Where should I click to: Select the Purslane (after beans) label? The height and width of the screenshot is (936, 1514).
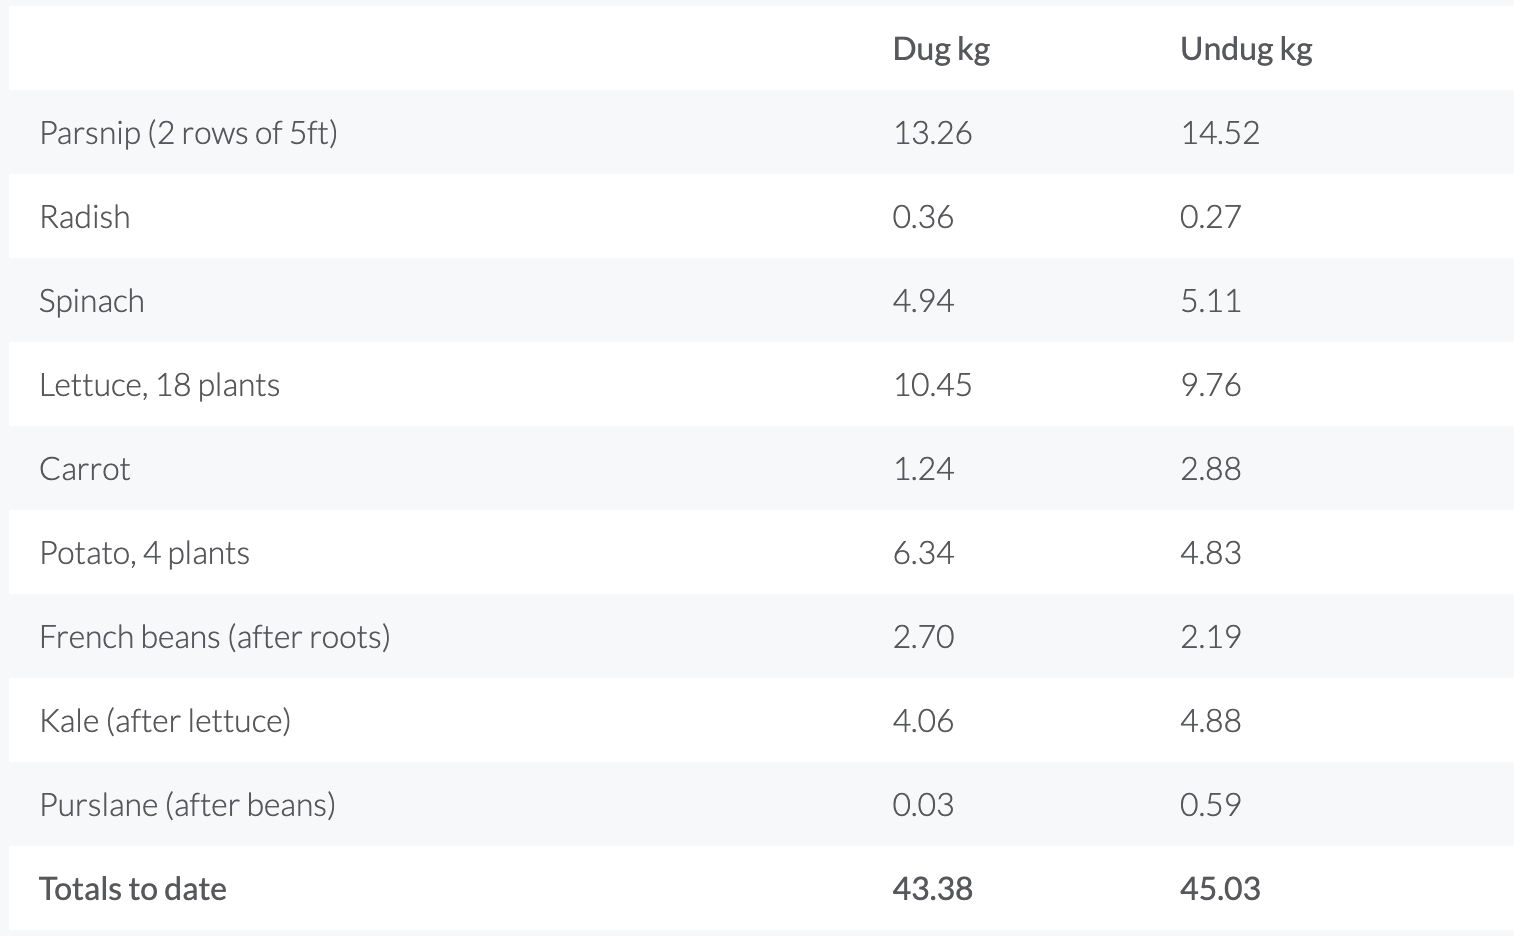[187, 805]
